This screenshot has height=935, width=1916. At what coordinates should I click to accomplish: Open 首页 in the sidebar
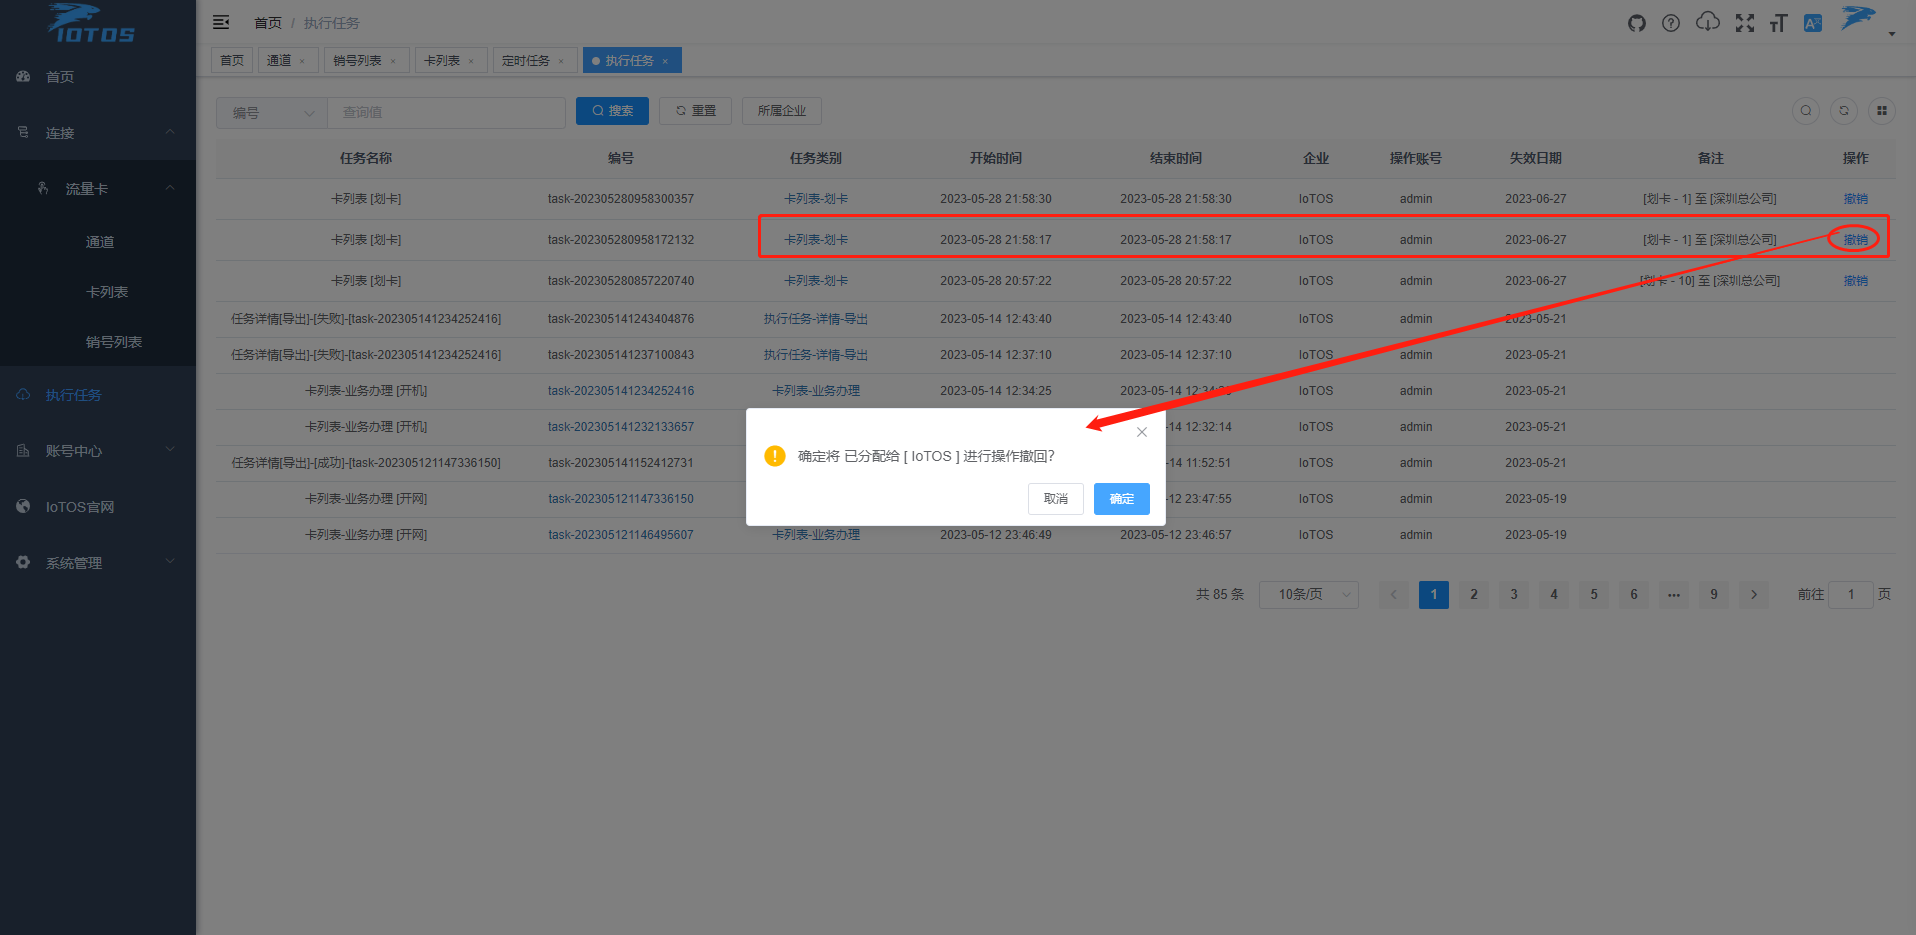pos(98,77)
